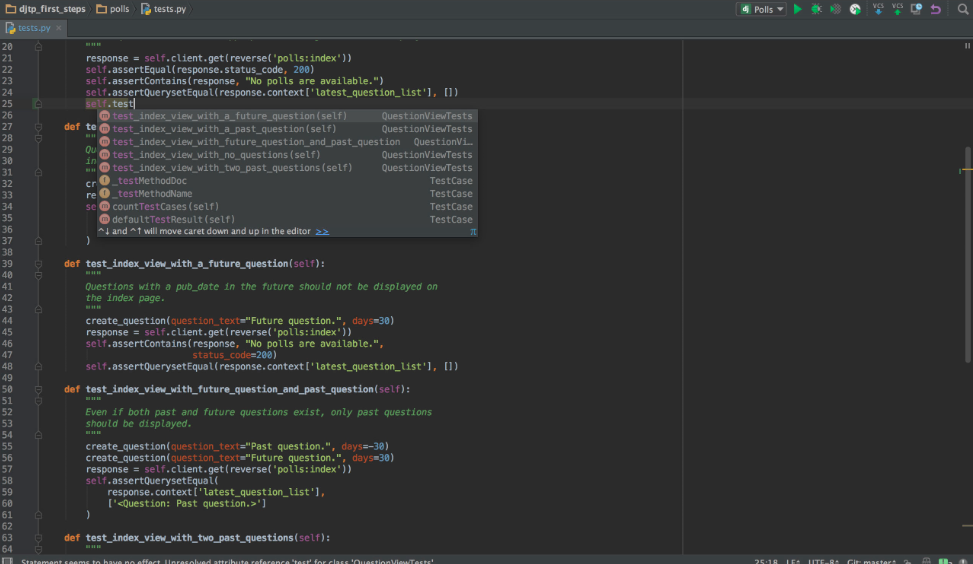973x564 pixels.
Task: Click the editor vertical scrollbar thumb
Action: 968,254
